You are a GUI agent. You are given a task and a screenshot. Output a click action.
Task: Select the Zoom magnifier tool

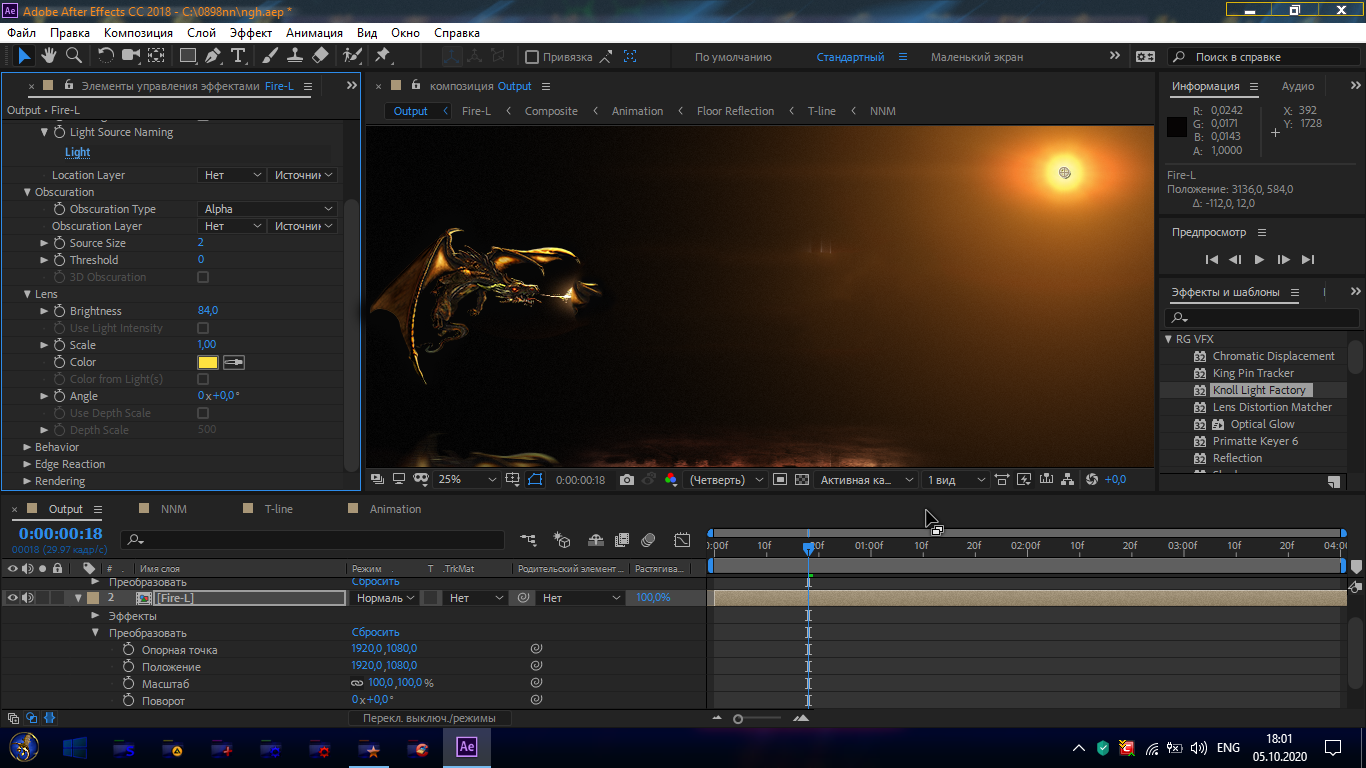(74, 56)
